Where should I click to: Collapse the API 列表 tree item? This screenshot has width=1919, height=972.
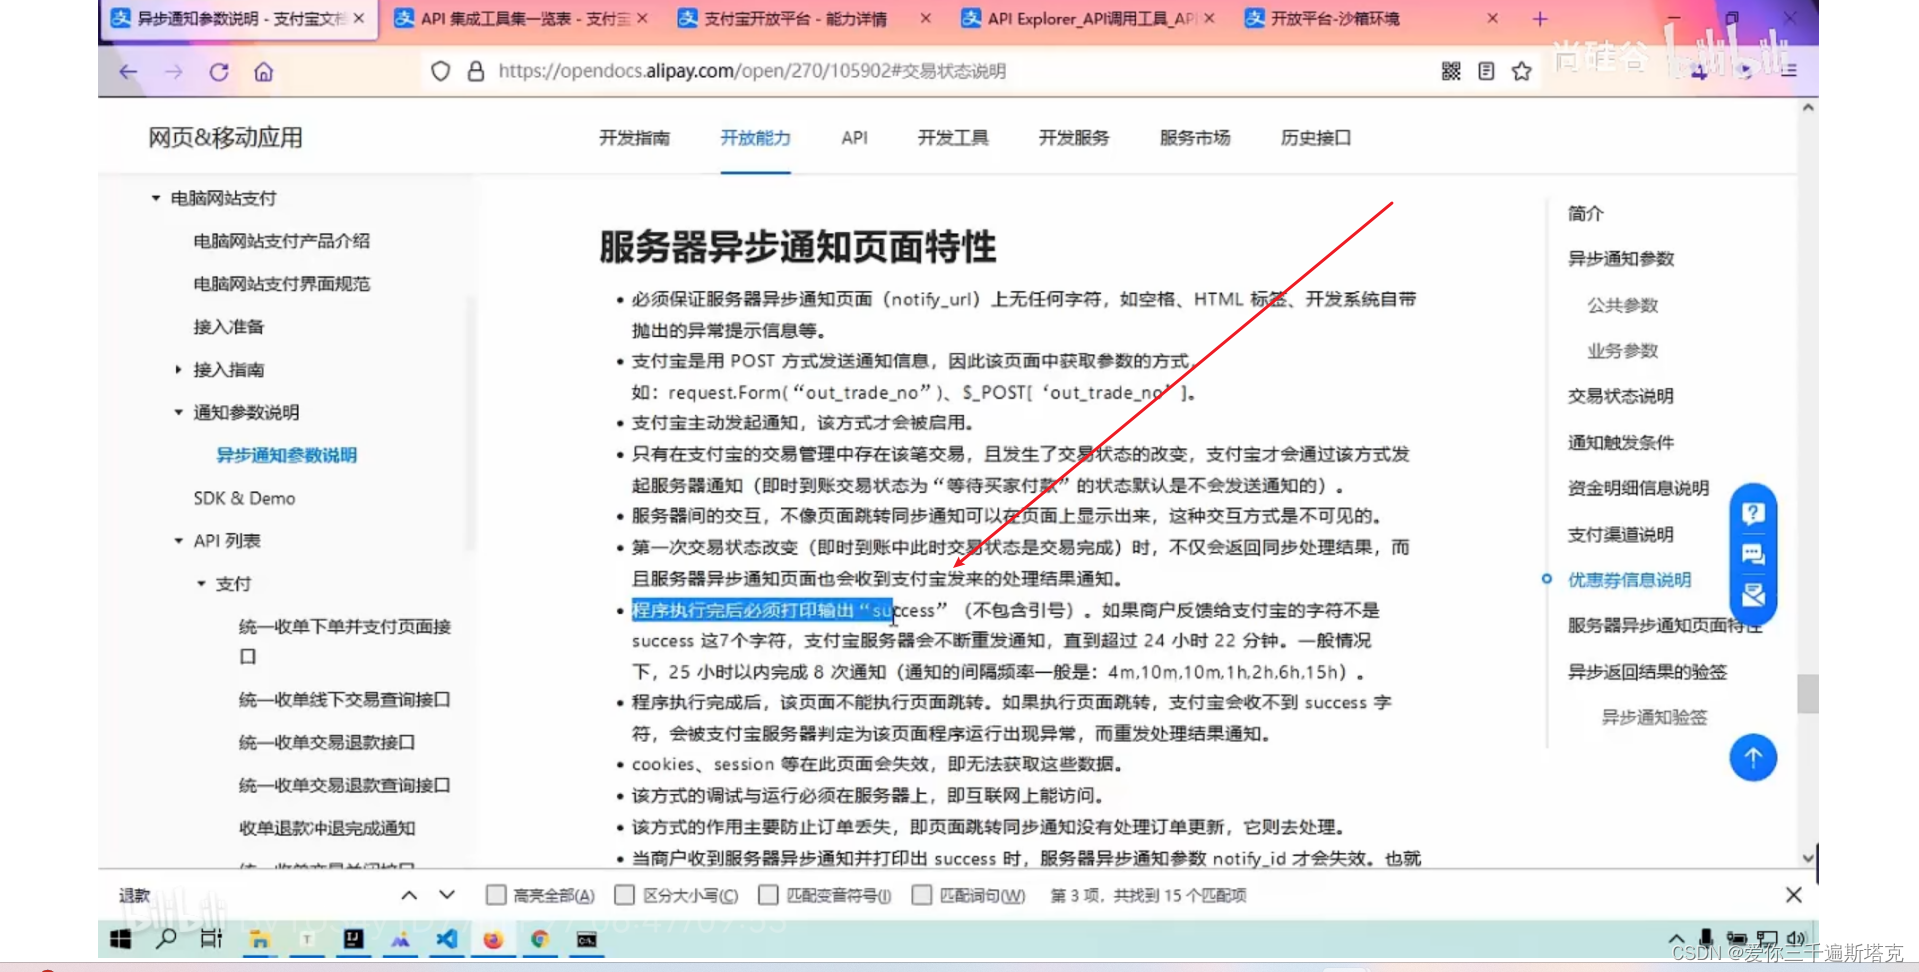[x=178, y=541]
